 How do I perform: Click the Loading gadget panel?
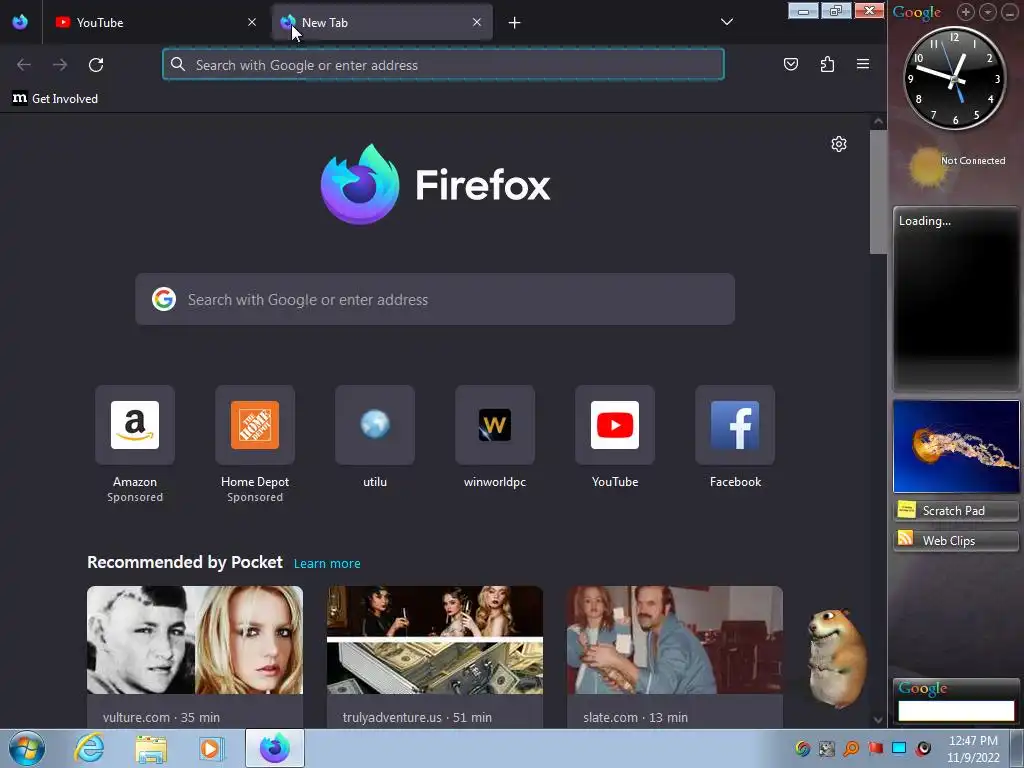coord(956,299)
